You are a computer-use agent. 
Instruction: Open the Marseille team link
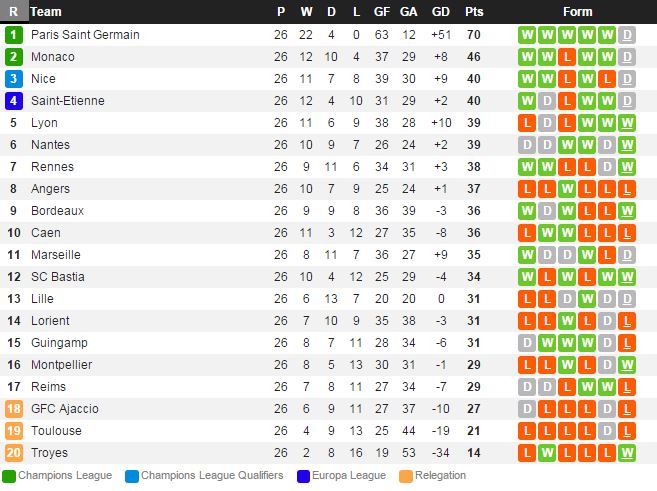coord(55,255)
